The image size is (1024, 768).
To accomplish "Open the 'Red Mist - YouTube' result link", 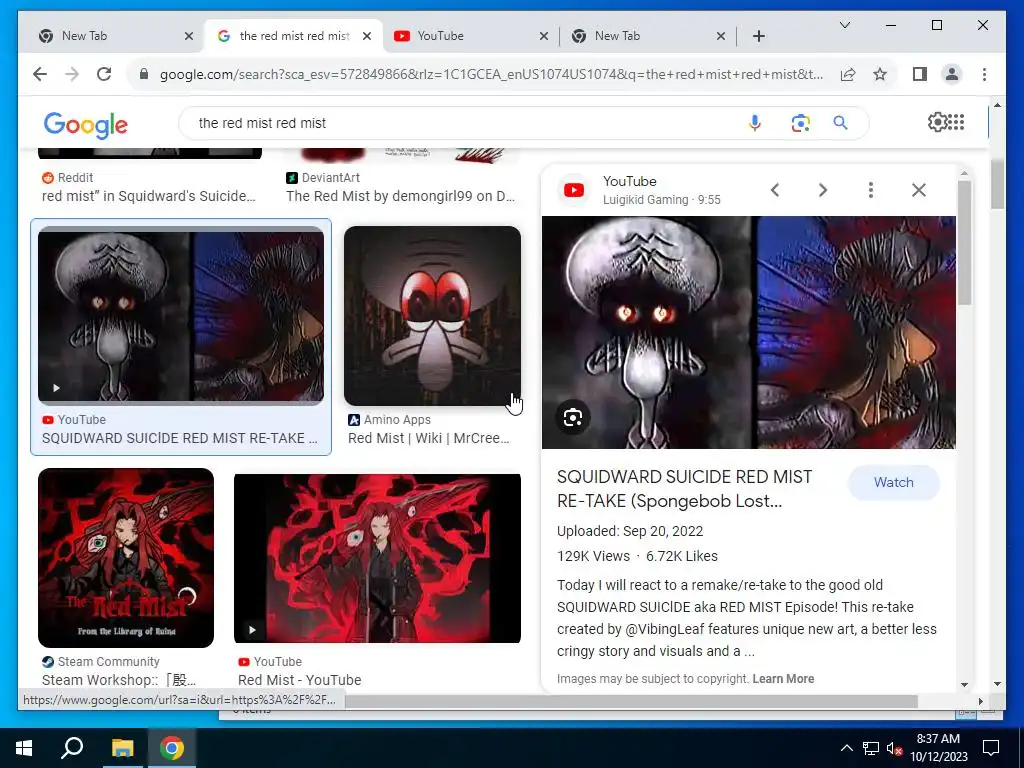I will [300, 680].
